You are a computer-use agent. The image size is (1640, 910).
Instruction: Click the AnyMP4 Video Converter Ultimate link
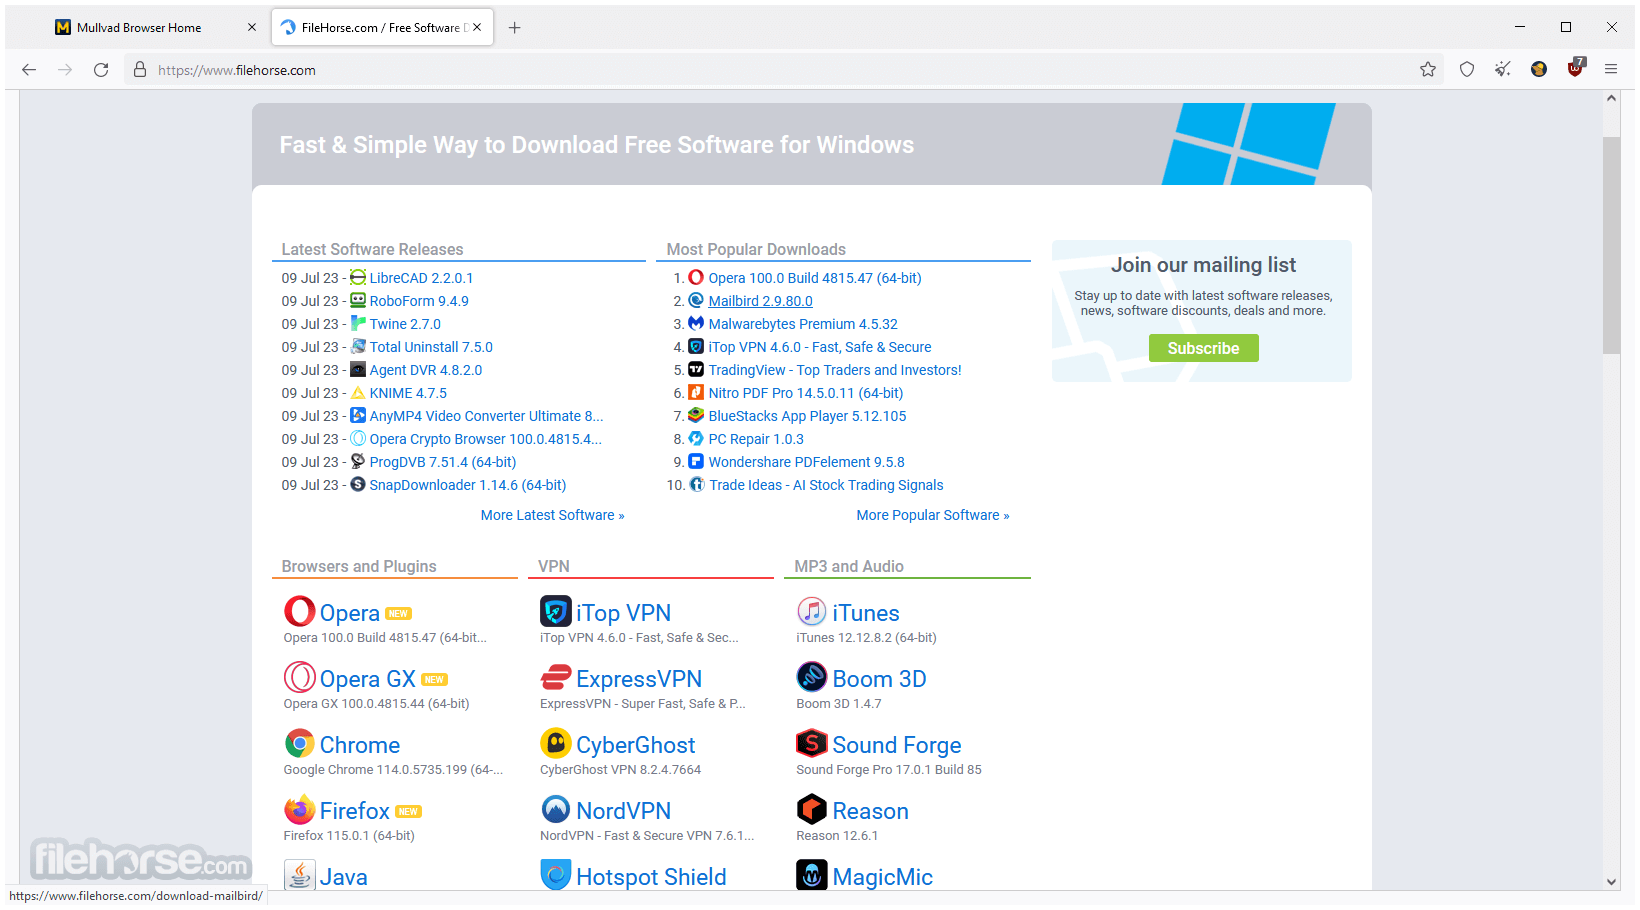(486, 416)
